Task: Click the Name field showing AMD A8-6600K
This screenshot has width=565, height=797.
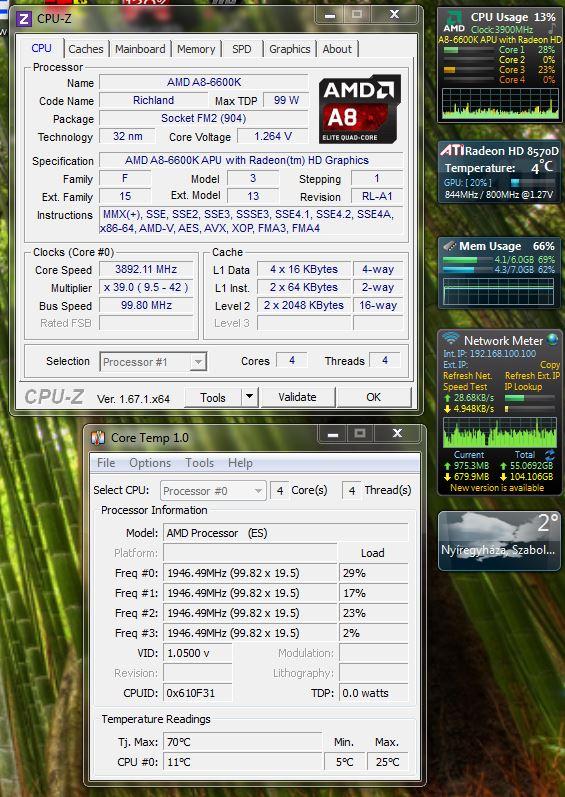Action: coord(204,82)
